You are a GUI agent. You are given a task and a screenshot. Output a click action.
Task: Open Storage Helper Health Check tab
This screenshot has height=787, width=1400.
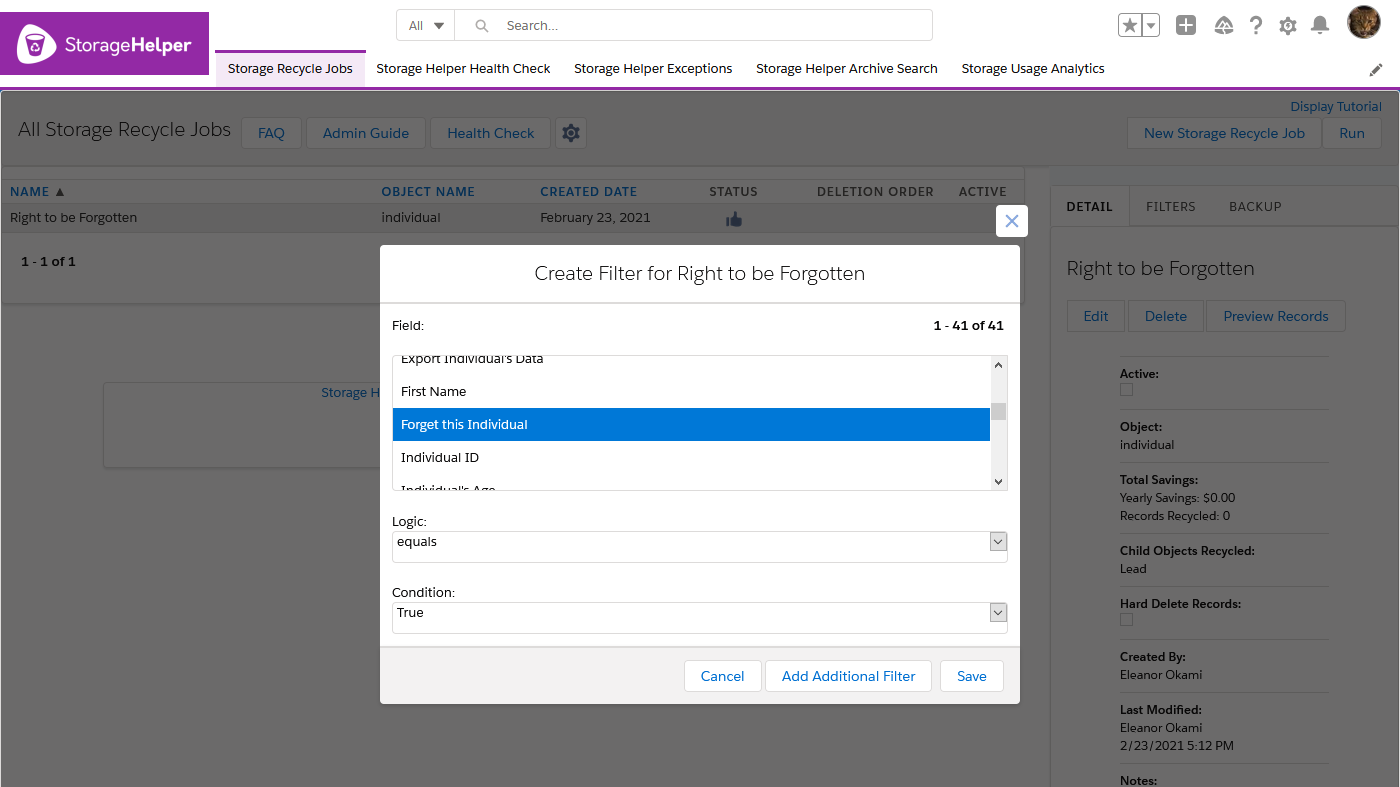click(x=463, y=69)
